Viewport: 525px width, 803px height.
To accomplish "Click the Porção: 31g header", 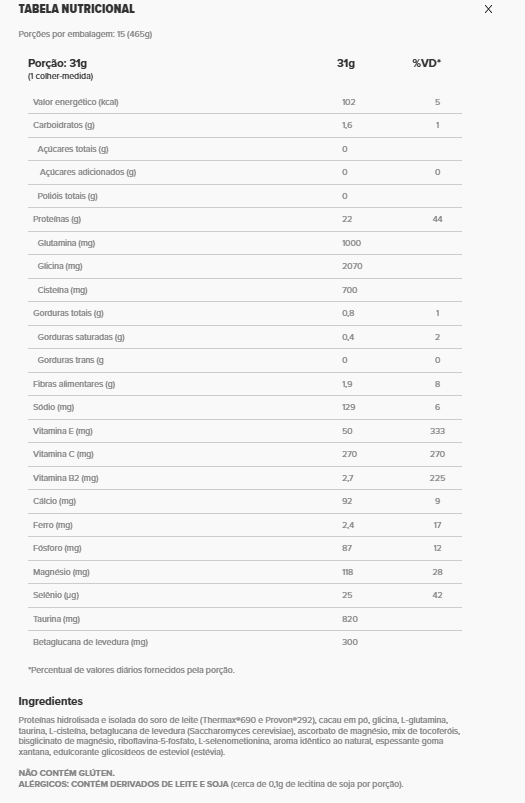I will 57,64.
